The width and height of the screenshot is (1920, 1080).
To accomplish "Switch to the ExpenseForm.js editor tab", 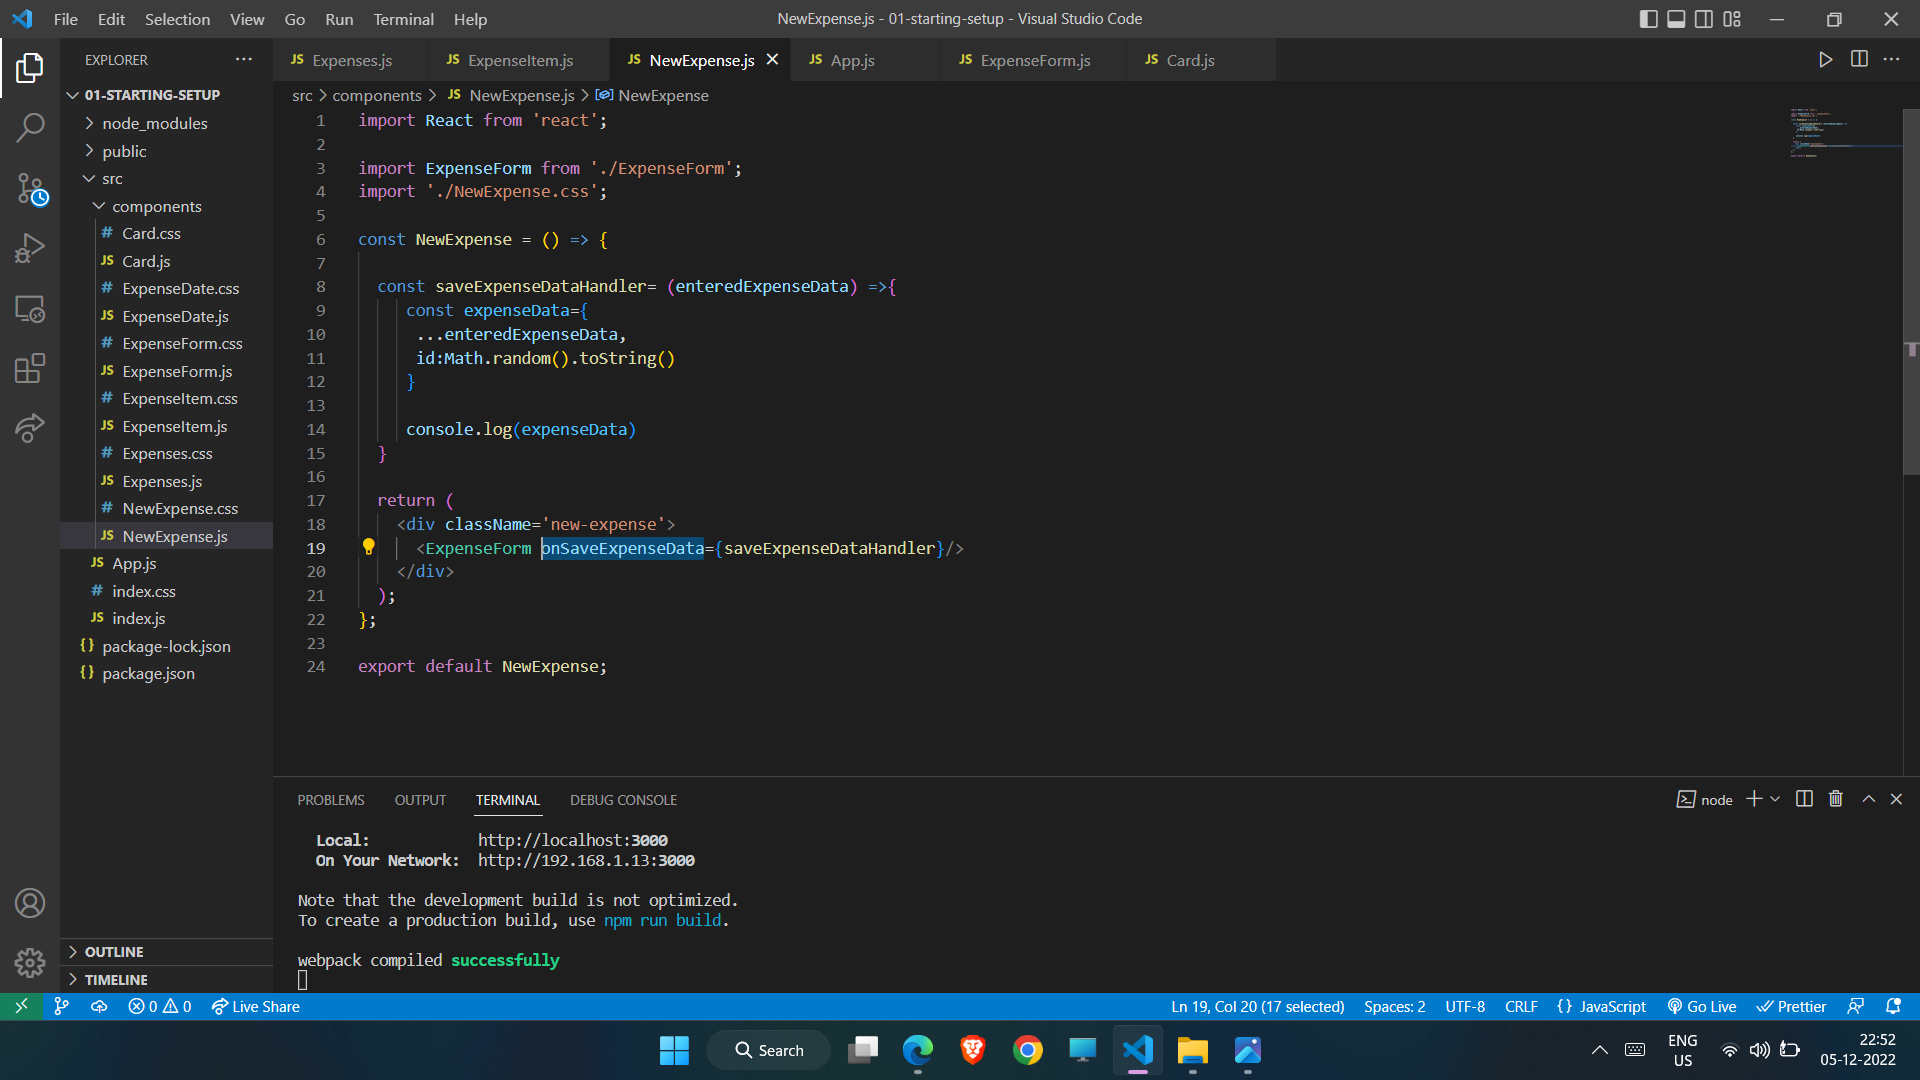I will click(x=1034, y=60).
